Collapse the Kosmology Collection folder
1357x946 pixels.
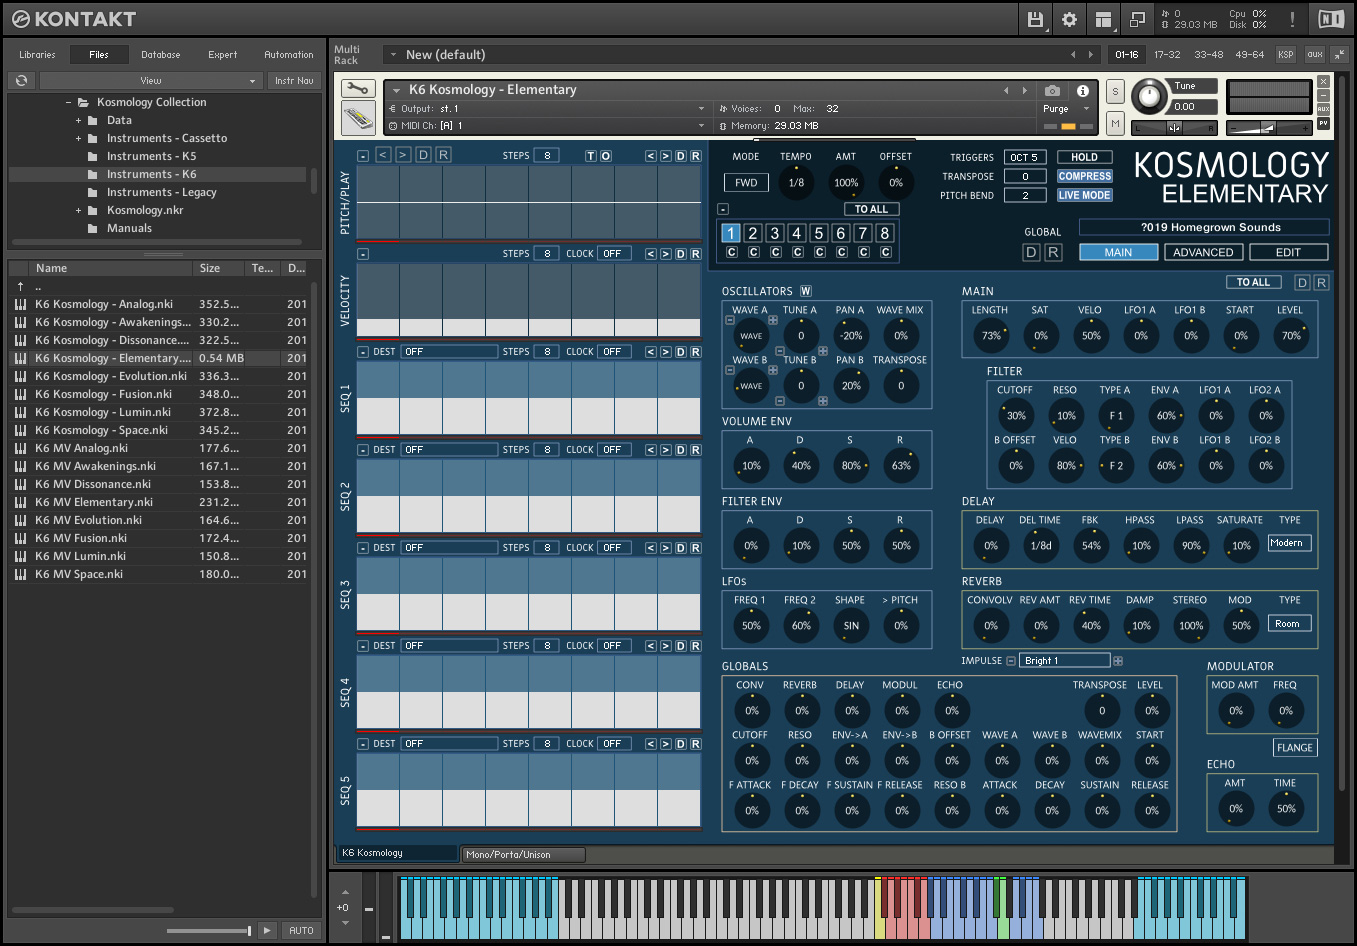(x=68, y=102)
